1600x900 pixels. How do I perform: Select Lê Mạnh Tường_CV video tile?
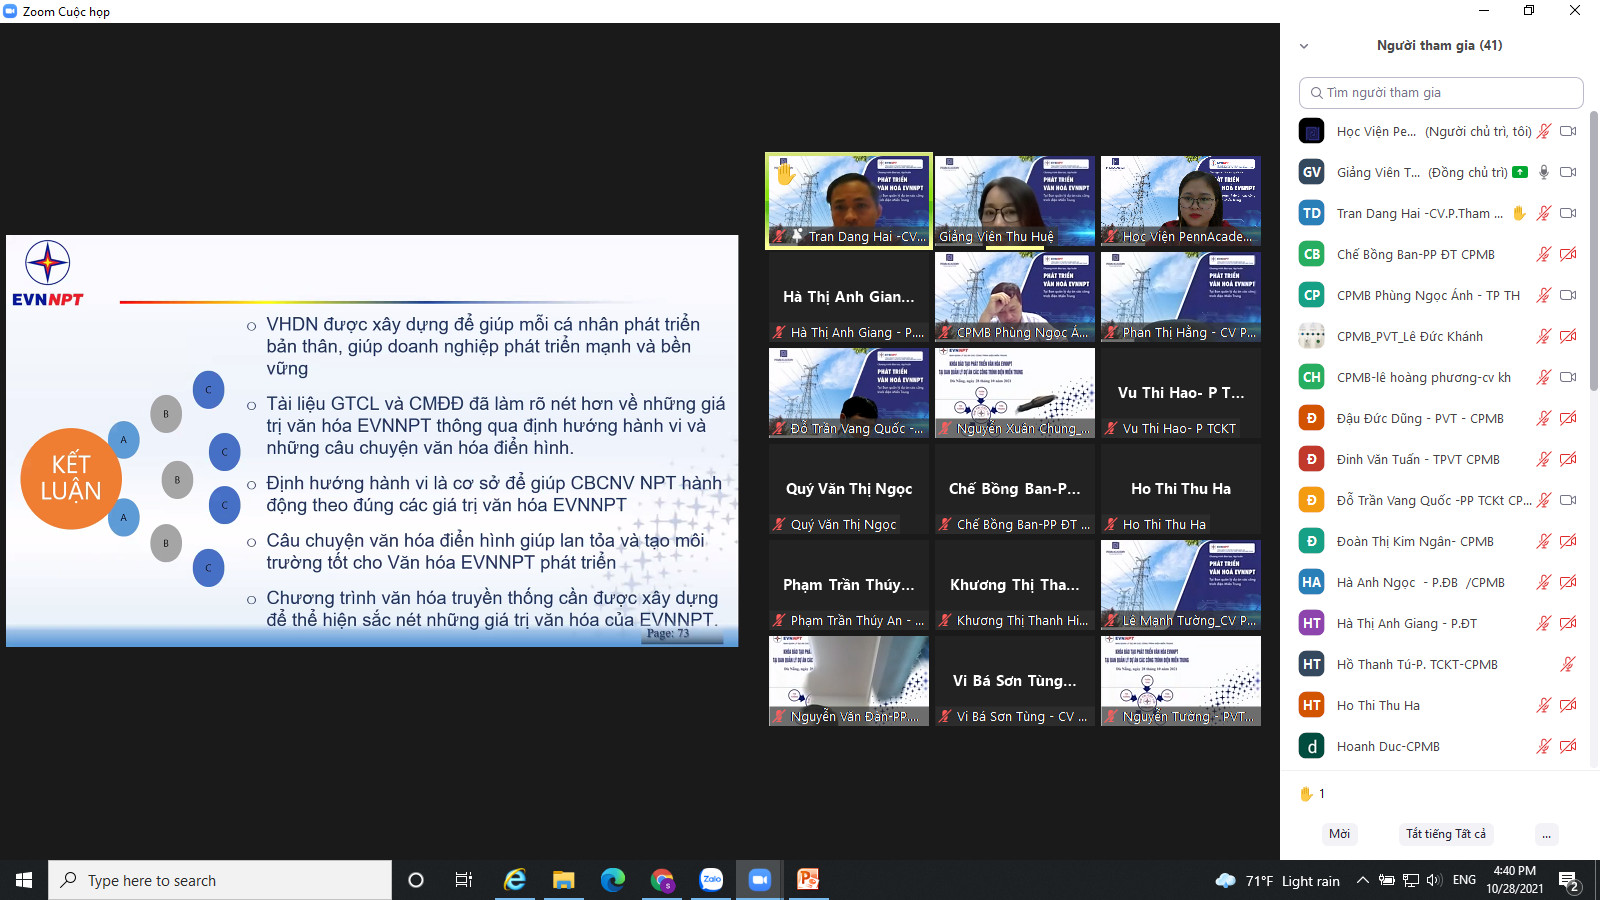[x=1181, y=585]
